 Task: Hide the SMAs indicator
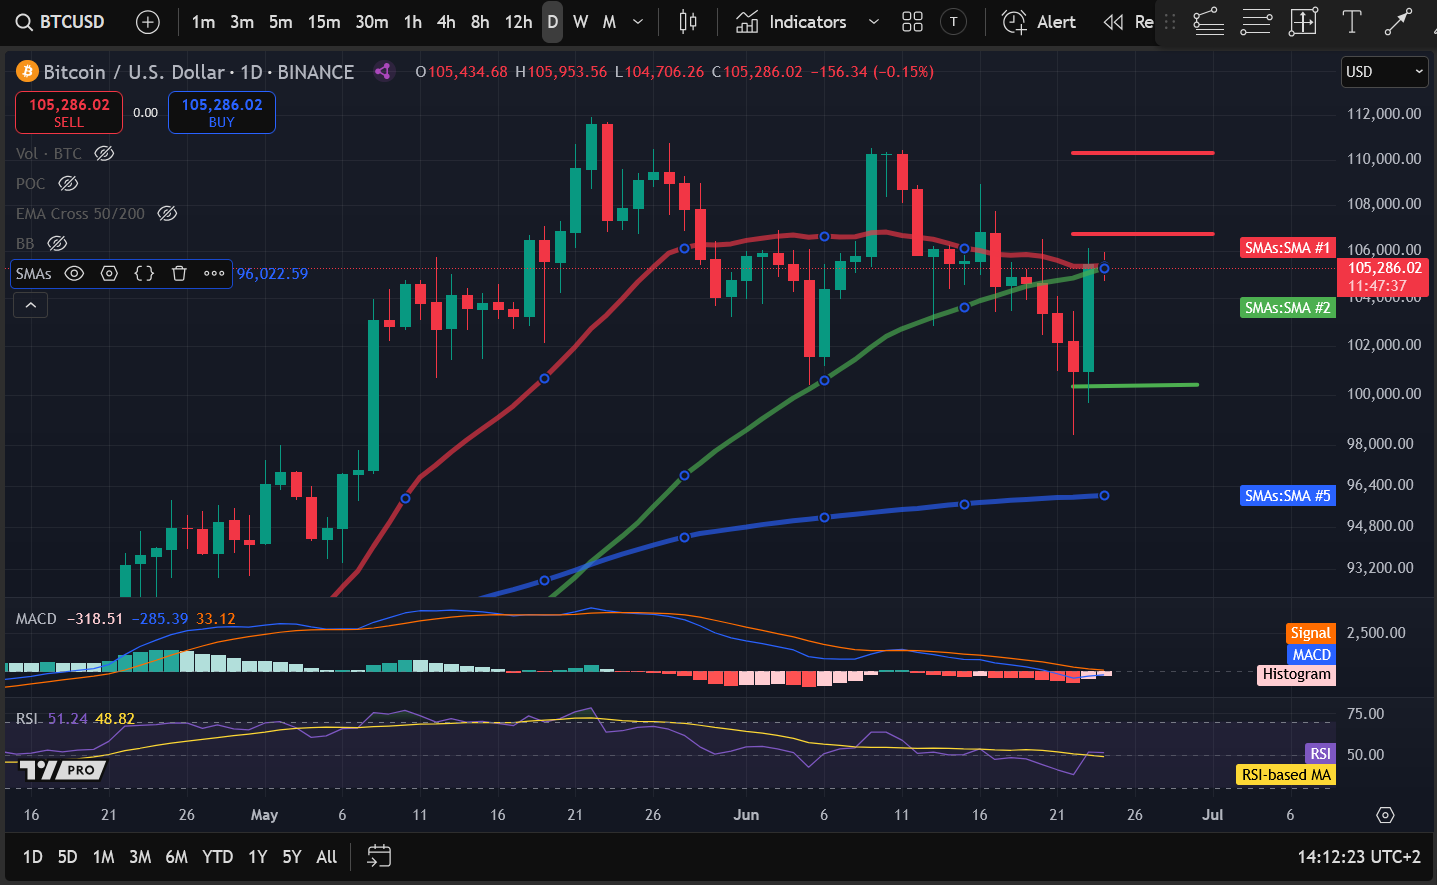coord(74,273)
